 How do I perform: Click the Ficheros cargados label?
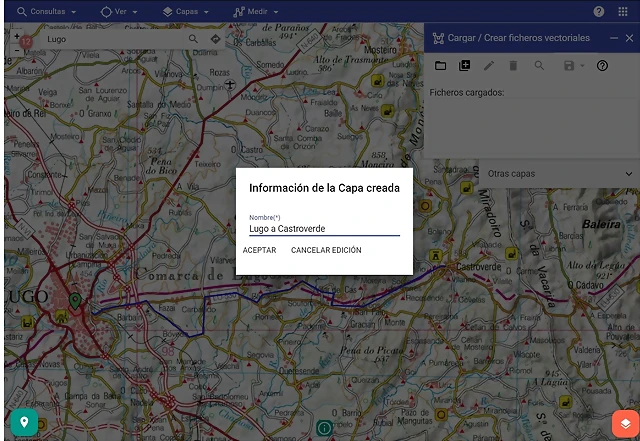467,93
